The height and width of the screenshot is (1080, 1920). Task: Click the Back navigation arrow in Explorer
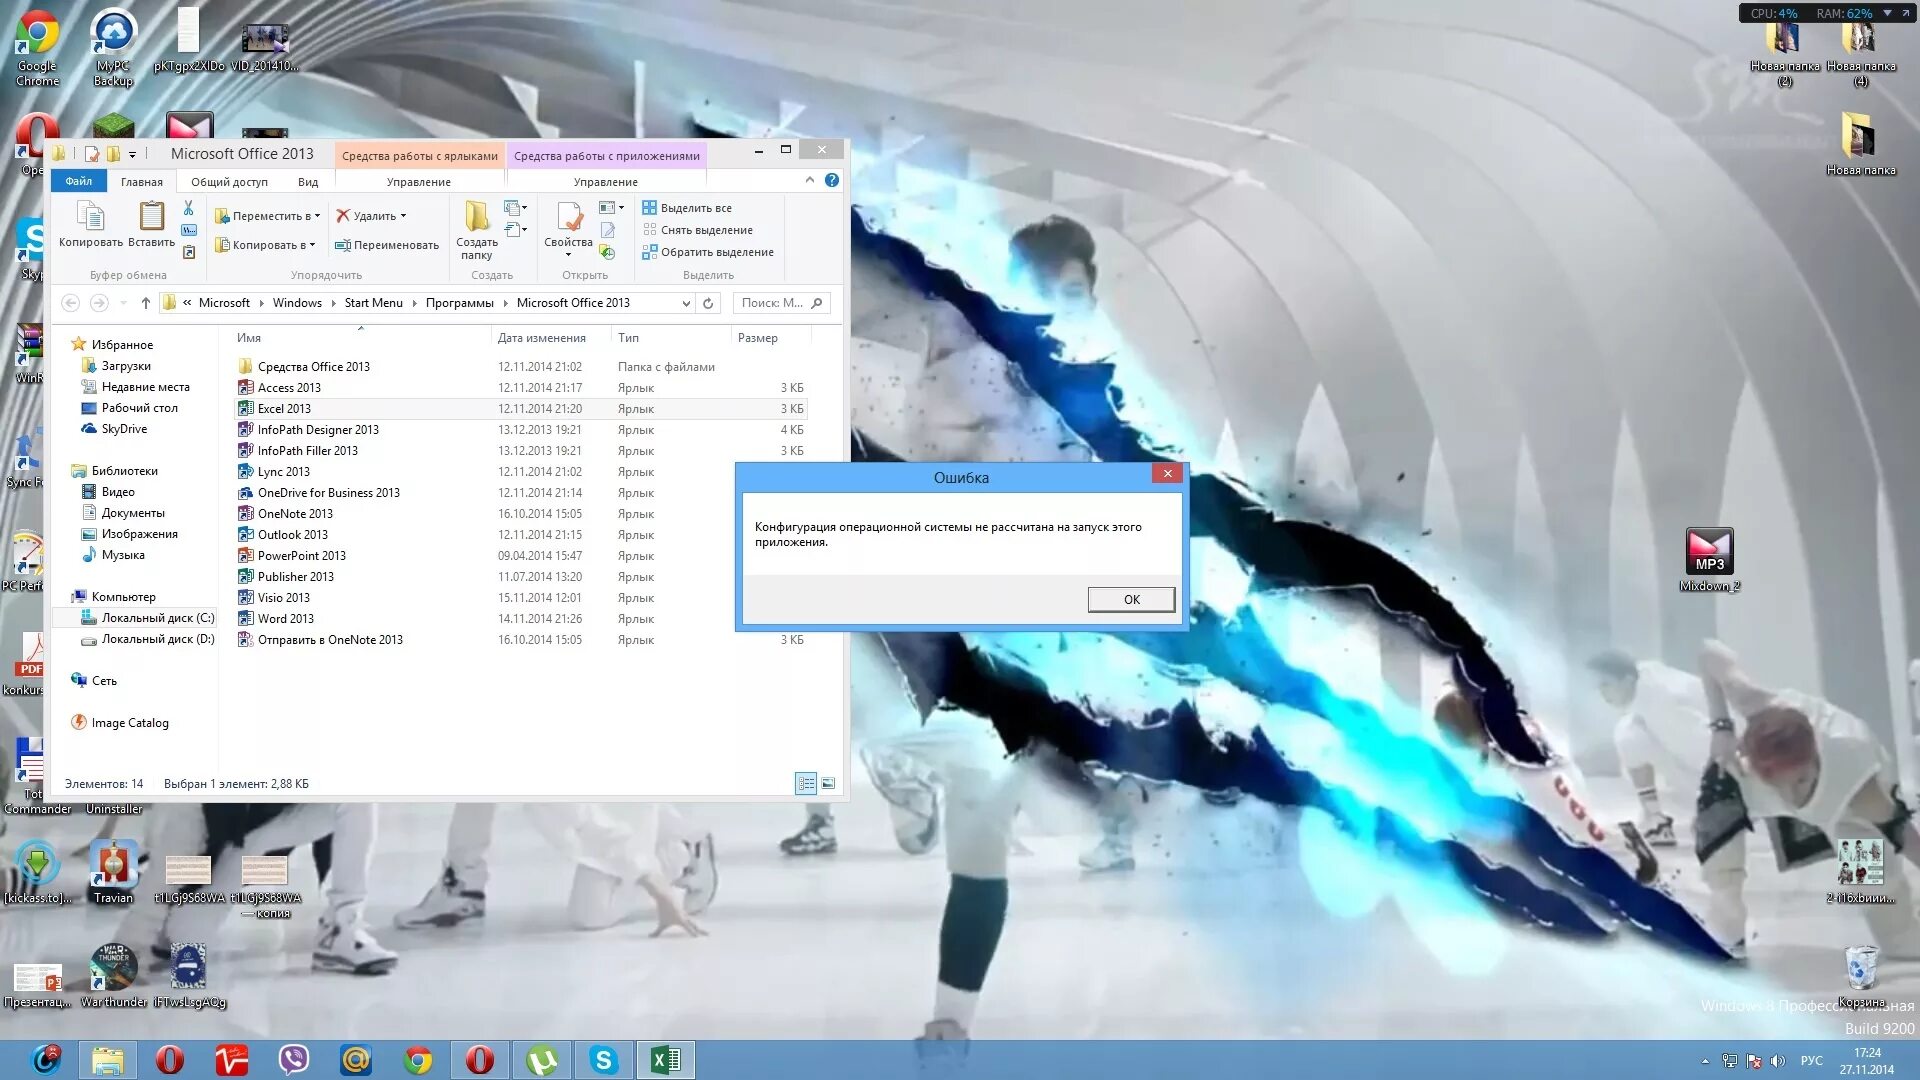click(70, 303)
